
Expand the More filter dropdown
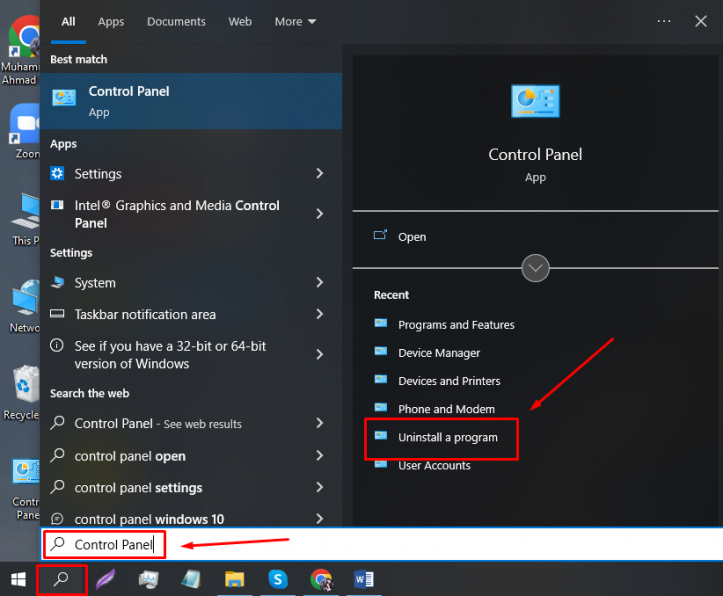click(295, 21)
